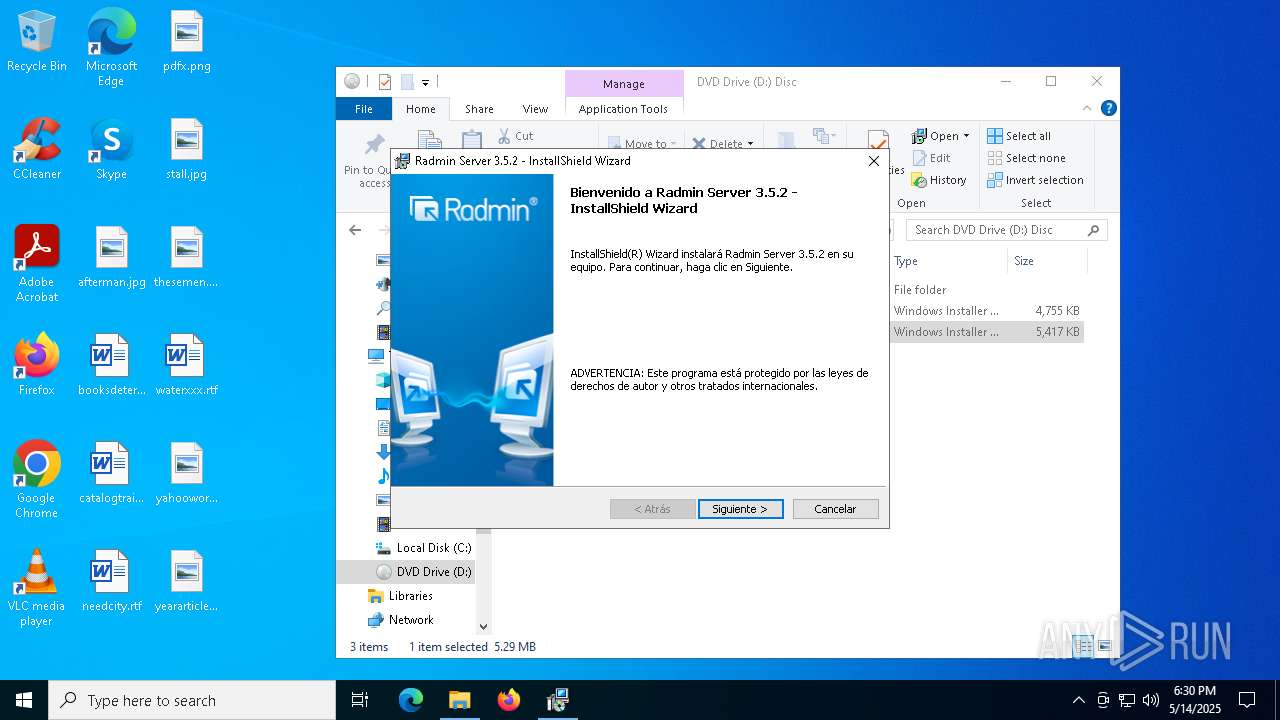This screenshot has width=1280, height=720.
Task: Select the 5,417 KB Windows Installer file
Action: click(x=986, y=332)
